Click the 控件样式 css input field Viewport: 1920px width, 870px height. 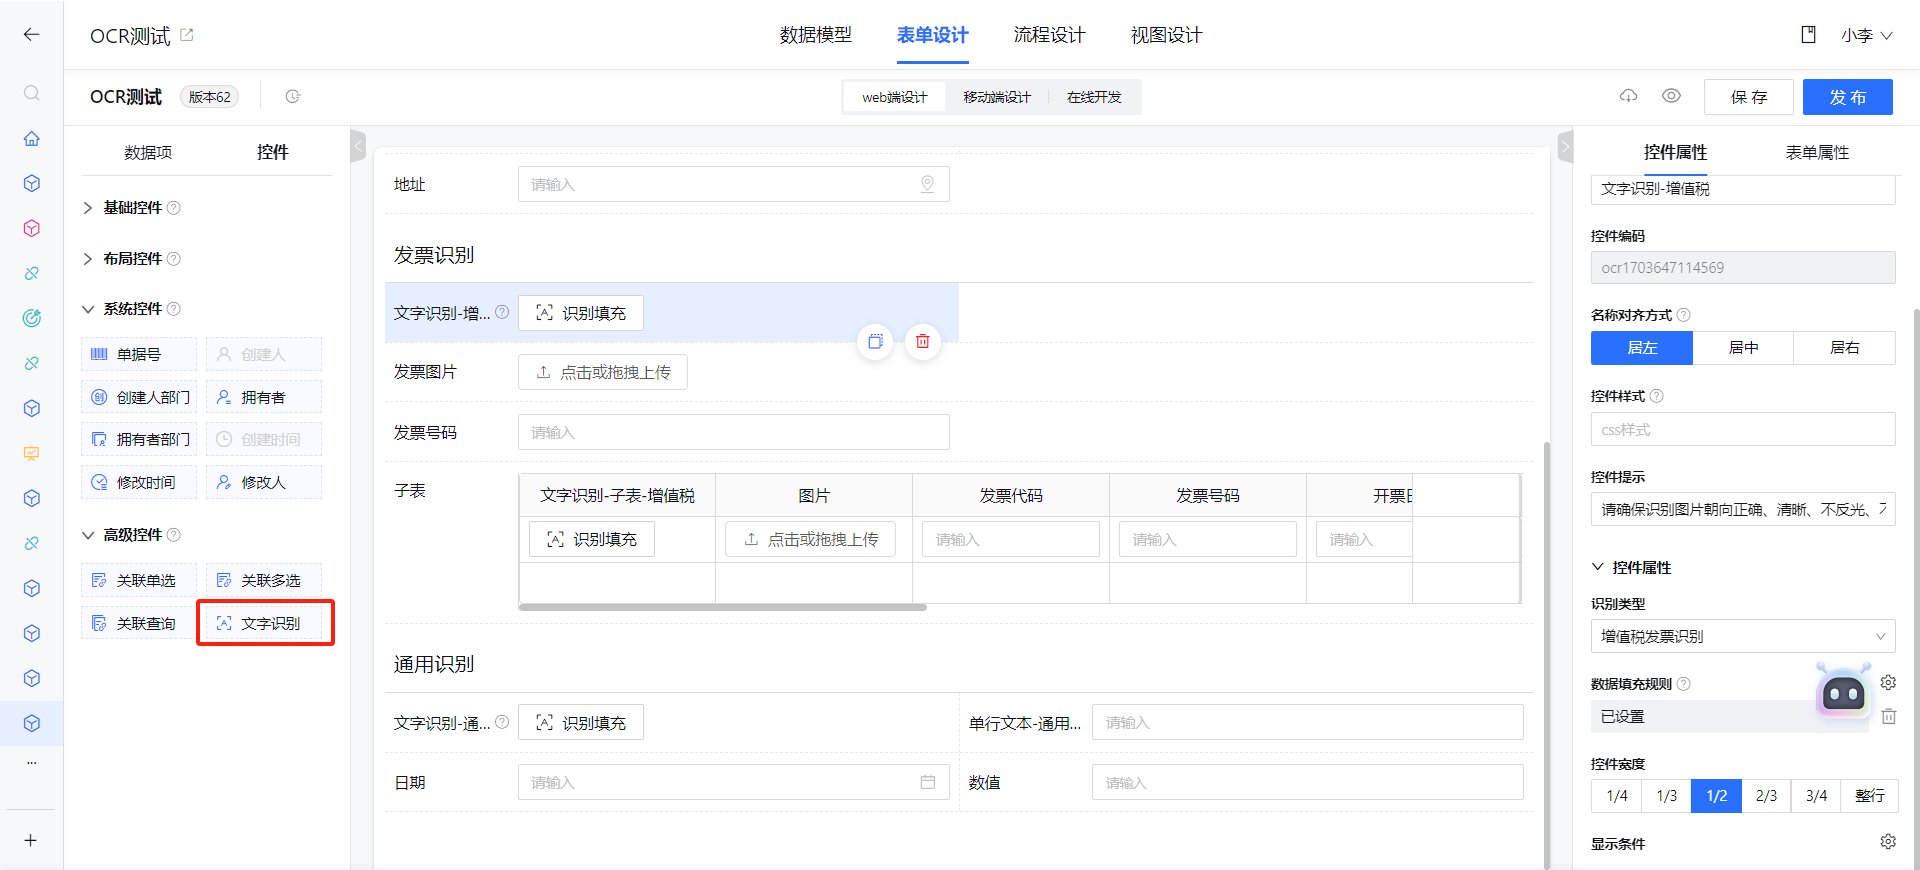point(1743,429)
